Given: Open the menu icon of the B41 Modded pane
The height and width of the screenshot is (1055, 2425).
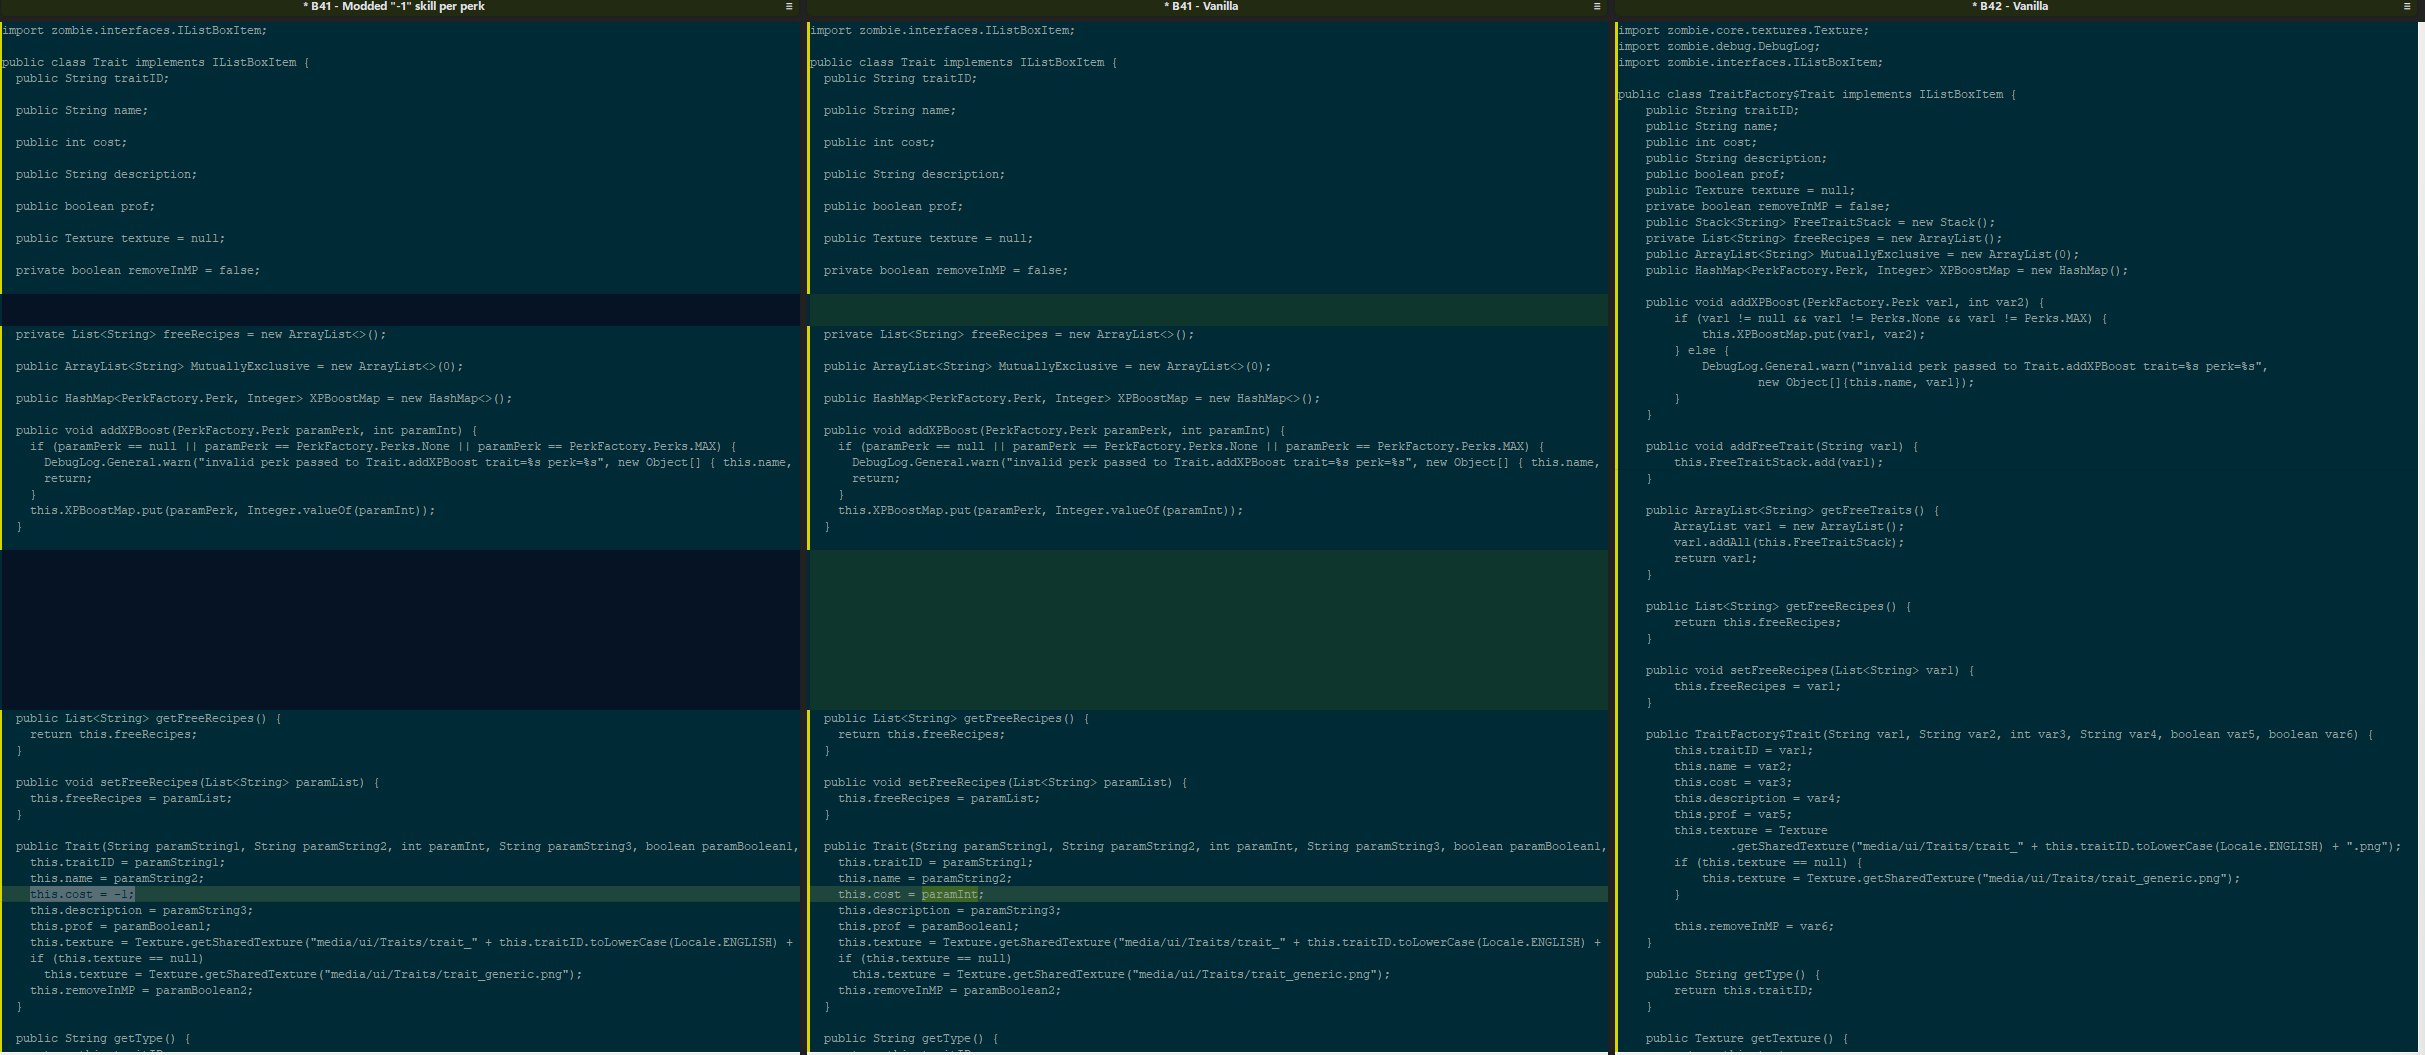Looking at the screenshot, I should point(789,6).
